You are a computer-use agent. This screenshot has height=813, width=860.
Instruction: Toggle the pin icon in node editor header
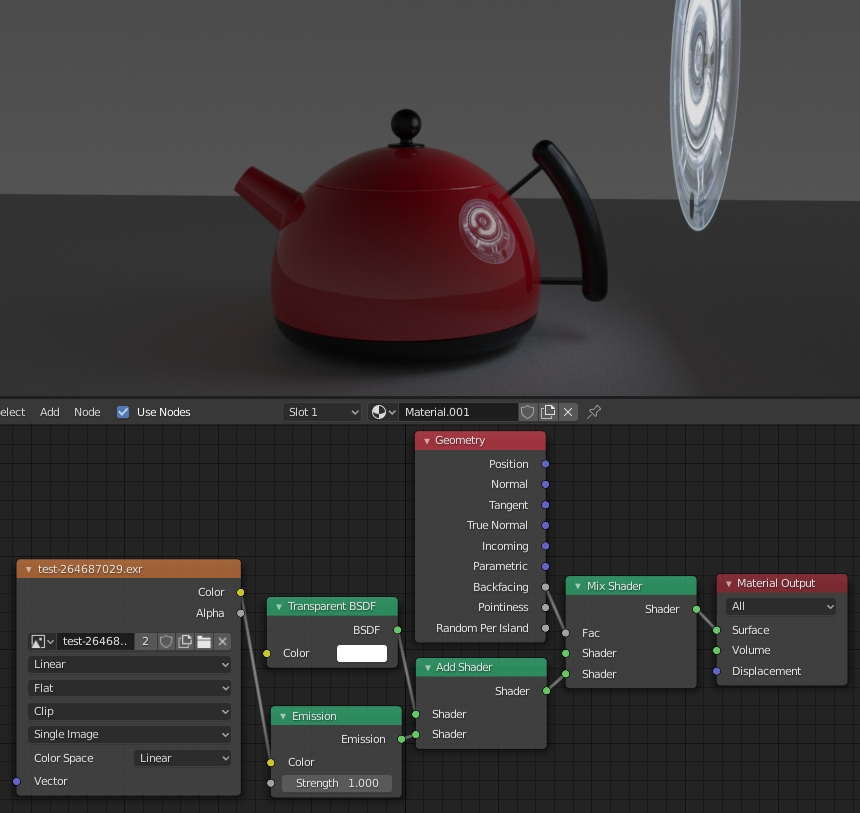(x=594, y=412)
